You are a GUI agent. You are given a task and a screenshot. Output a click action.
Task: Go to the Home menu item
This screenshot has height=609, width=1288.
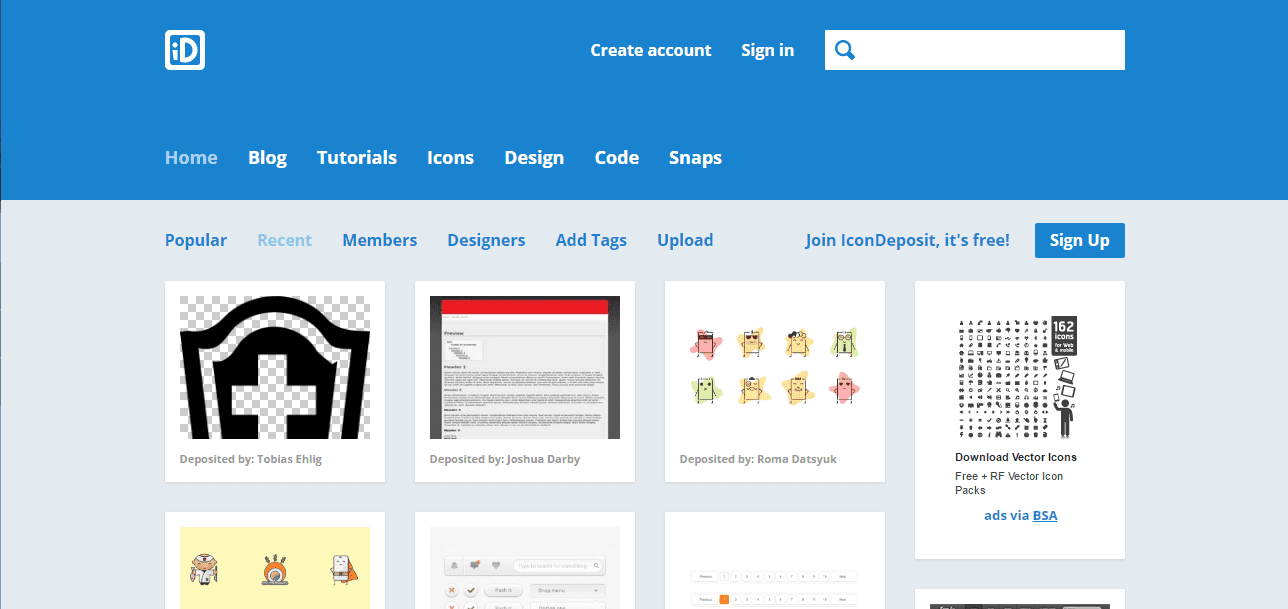pyautogui.click(x=191, y=158)
